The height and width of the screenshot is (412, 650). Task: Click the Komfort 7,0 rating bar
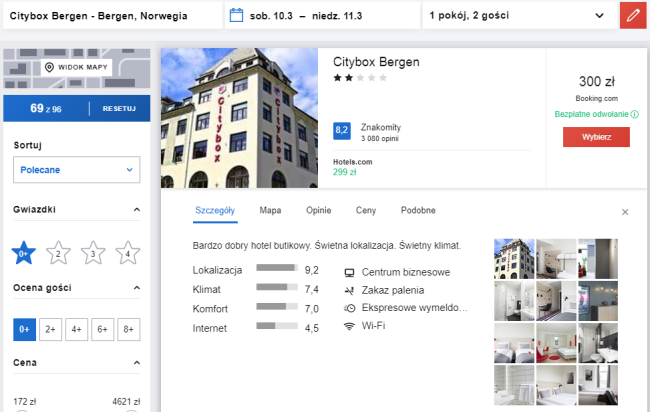(x=277, y=306)
